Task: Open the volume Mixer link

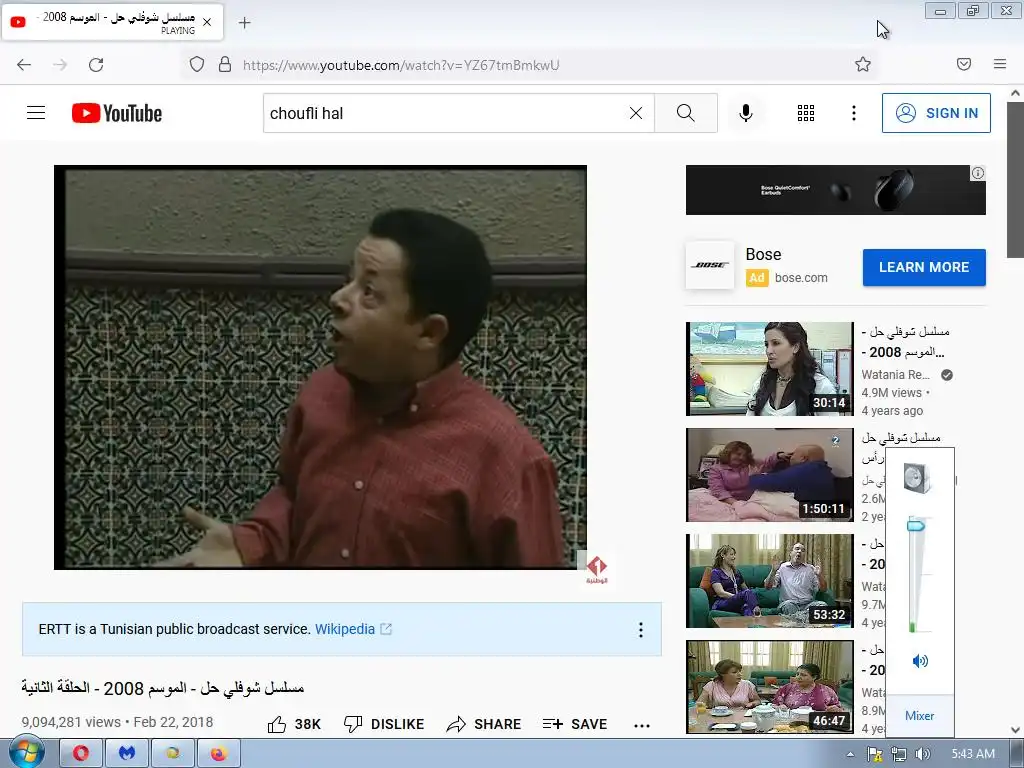Action: coord(920,716)
